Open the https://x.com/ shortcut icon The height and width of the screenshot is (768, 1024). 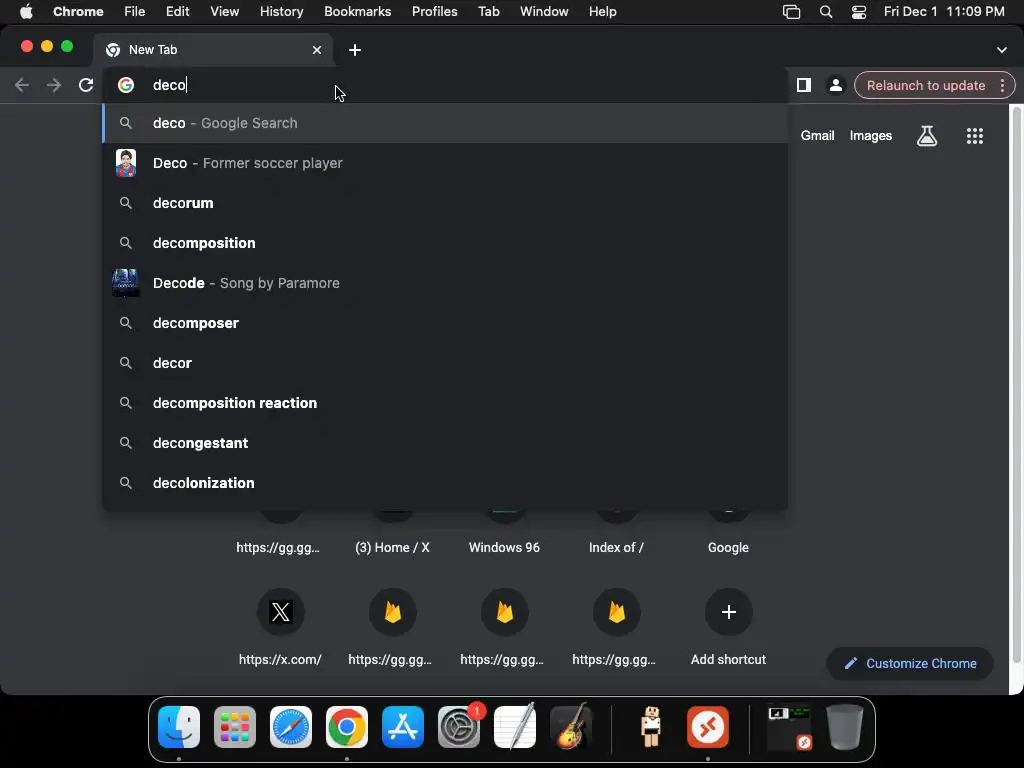click(x=280, y=612)
